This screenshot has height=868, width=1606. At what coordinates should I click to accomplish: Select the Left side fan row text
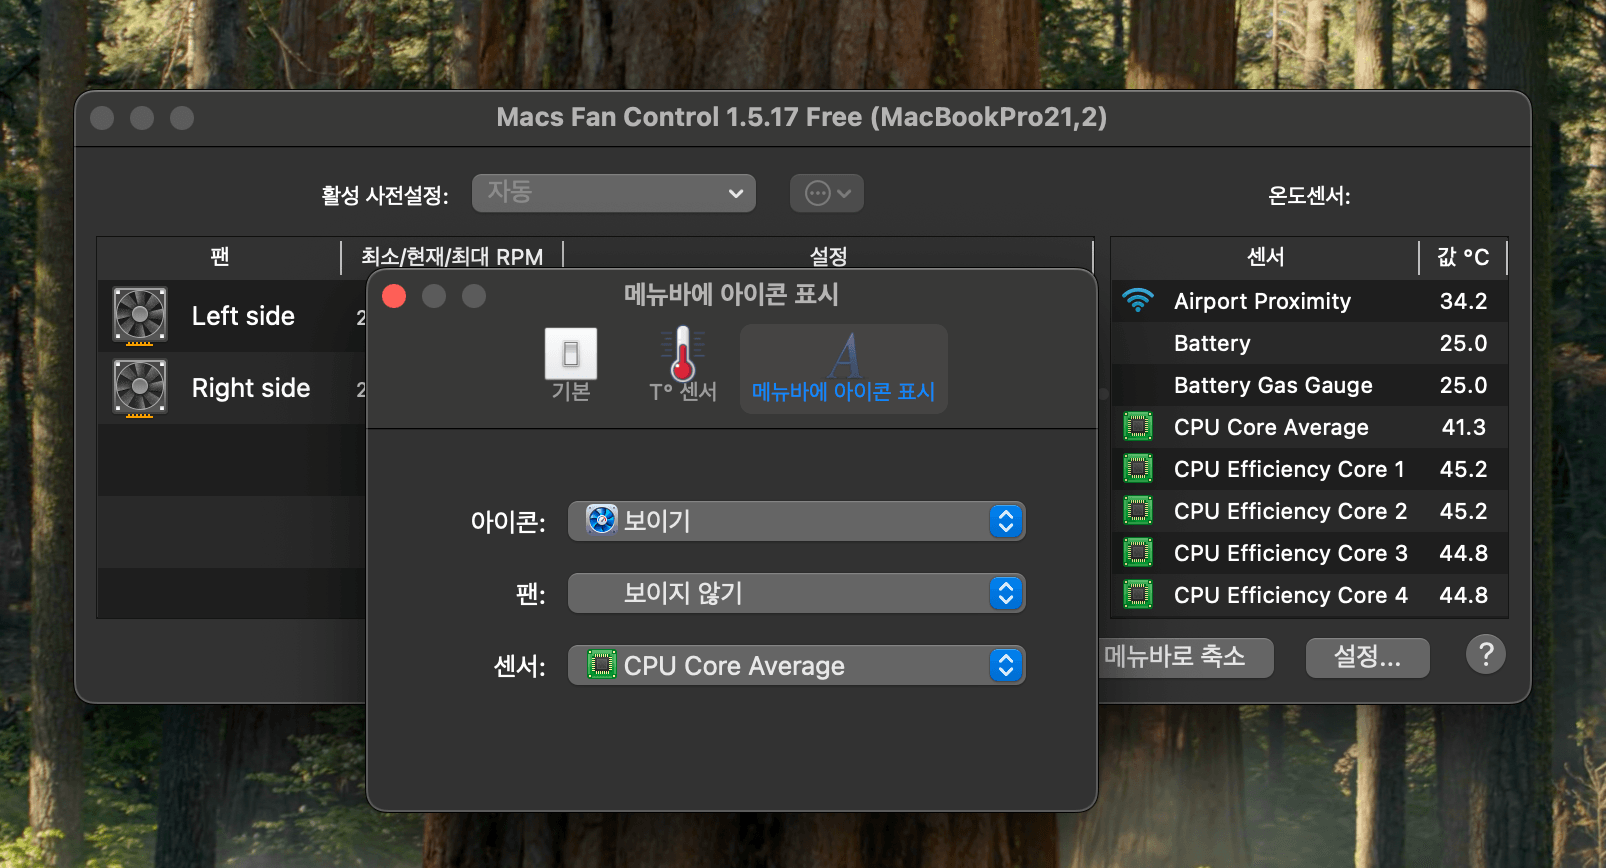click(x=243, y=316)
